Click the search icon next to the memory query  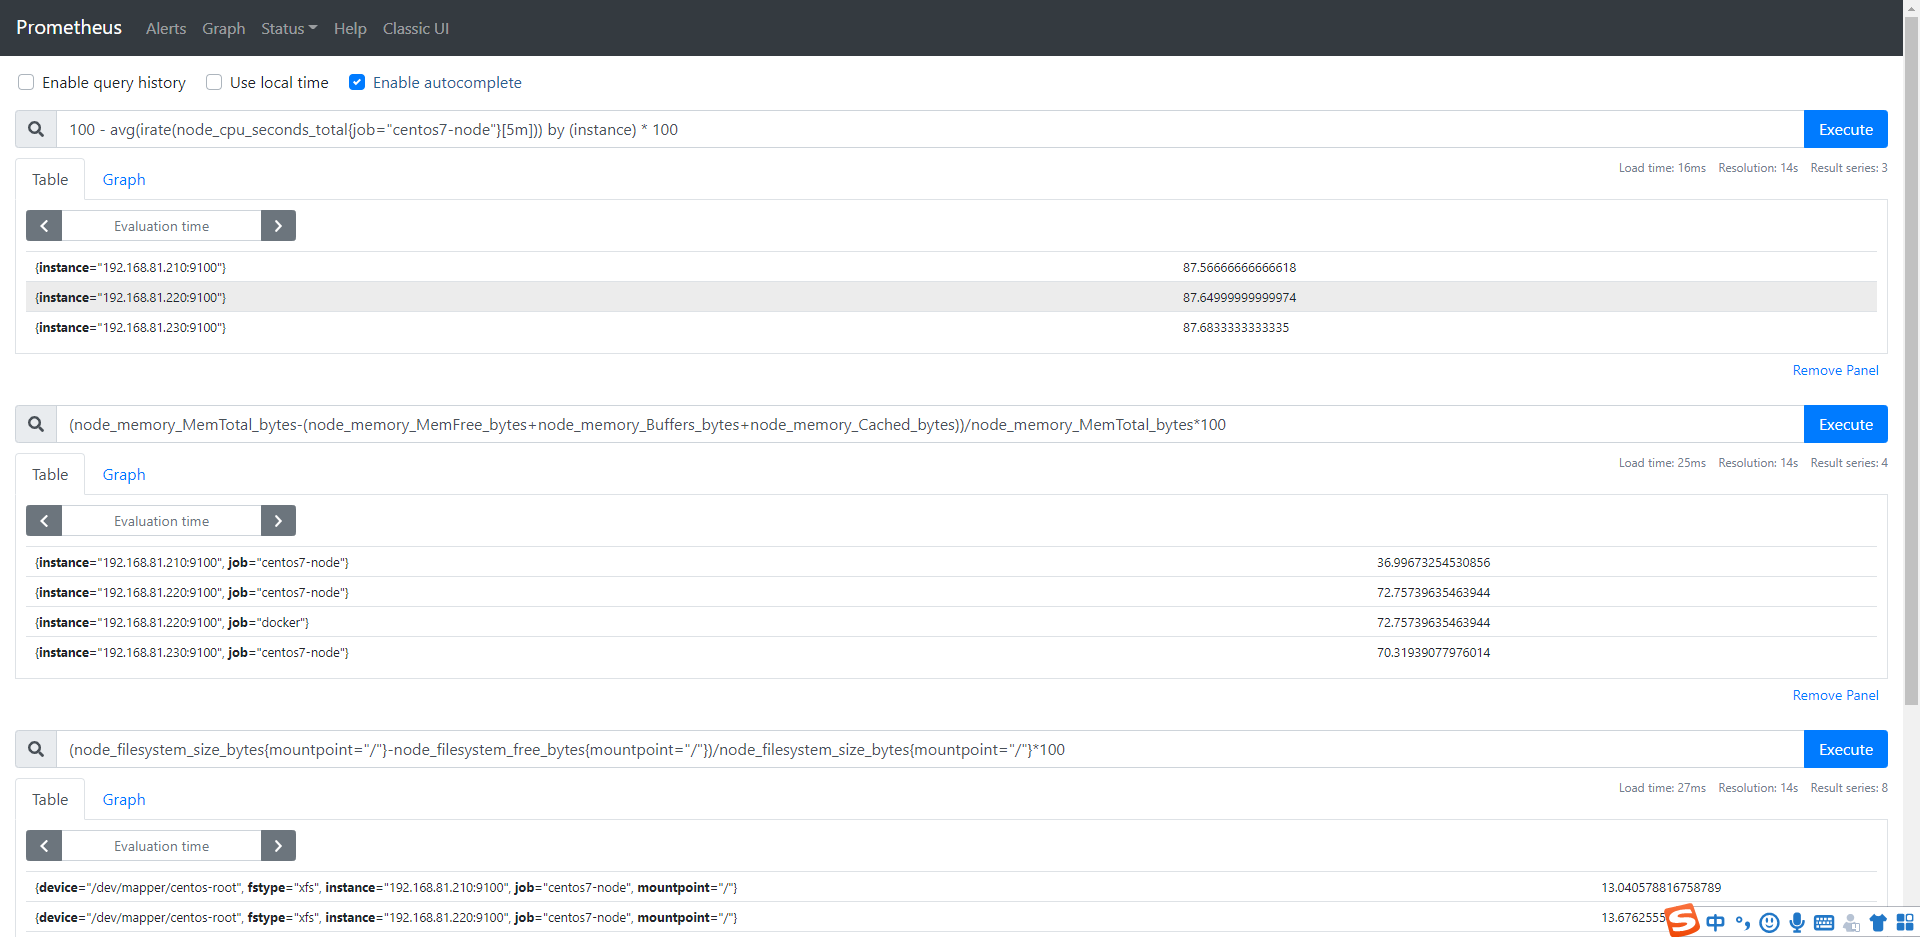coord(35,424)
